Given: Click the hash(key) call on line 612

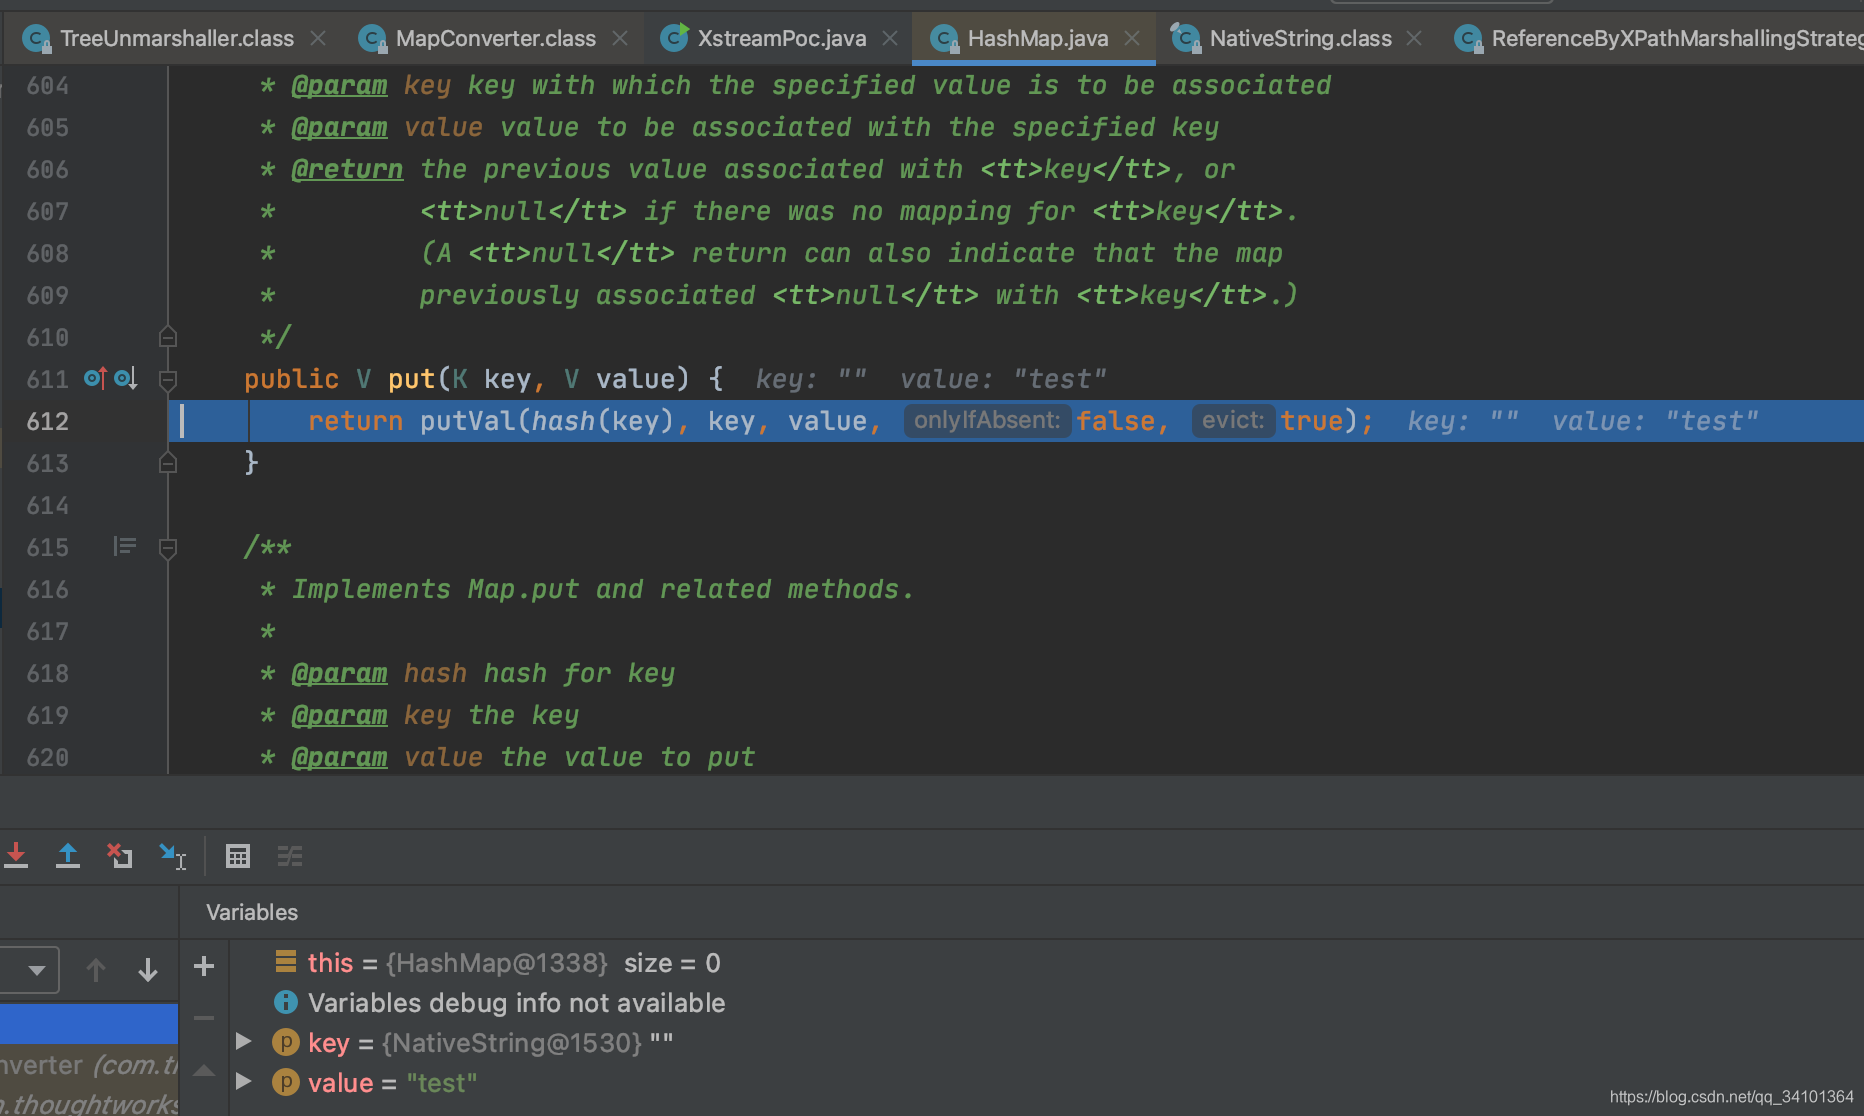Looking at the screenshot, I should pyautogui.click(x=603, y=421).
